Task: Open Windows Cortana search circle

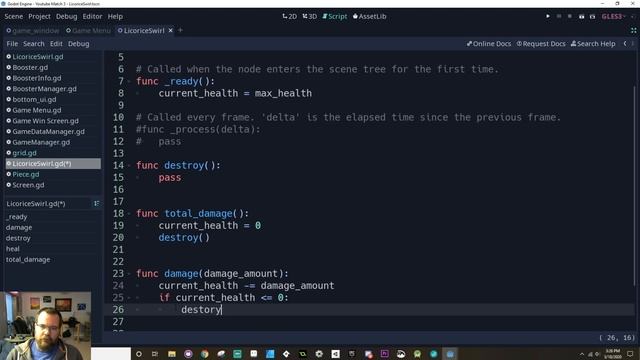Action: (139, 354)
